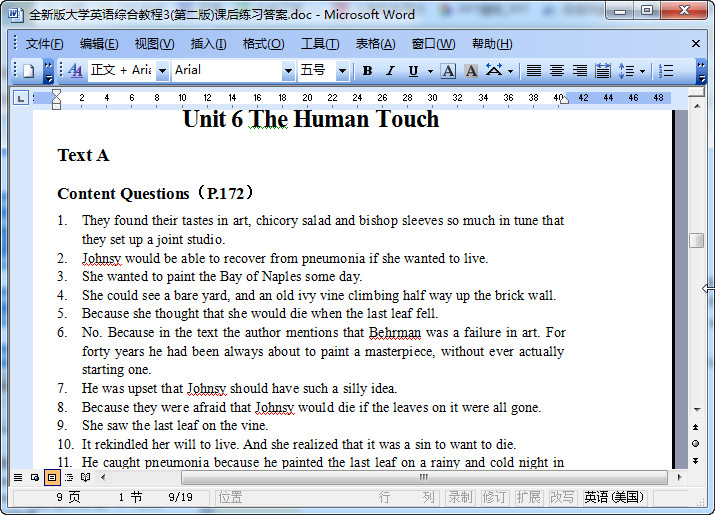Go to next page button
This screenshot has width=715, height=515.
[x=696, y=461]
